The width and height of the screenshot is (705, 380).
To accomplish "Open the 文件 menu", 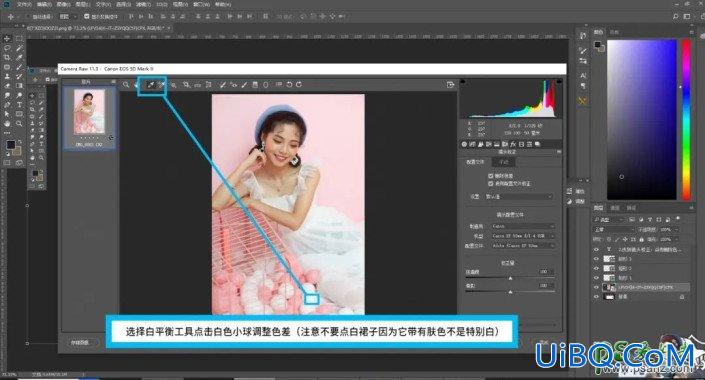I will (x=24, y=4).
